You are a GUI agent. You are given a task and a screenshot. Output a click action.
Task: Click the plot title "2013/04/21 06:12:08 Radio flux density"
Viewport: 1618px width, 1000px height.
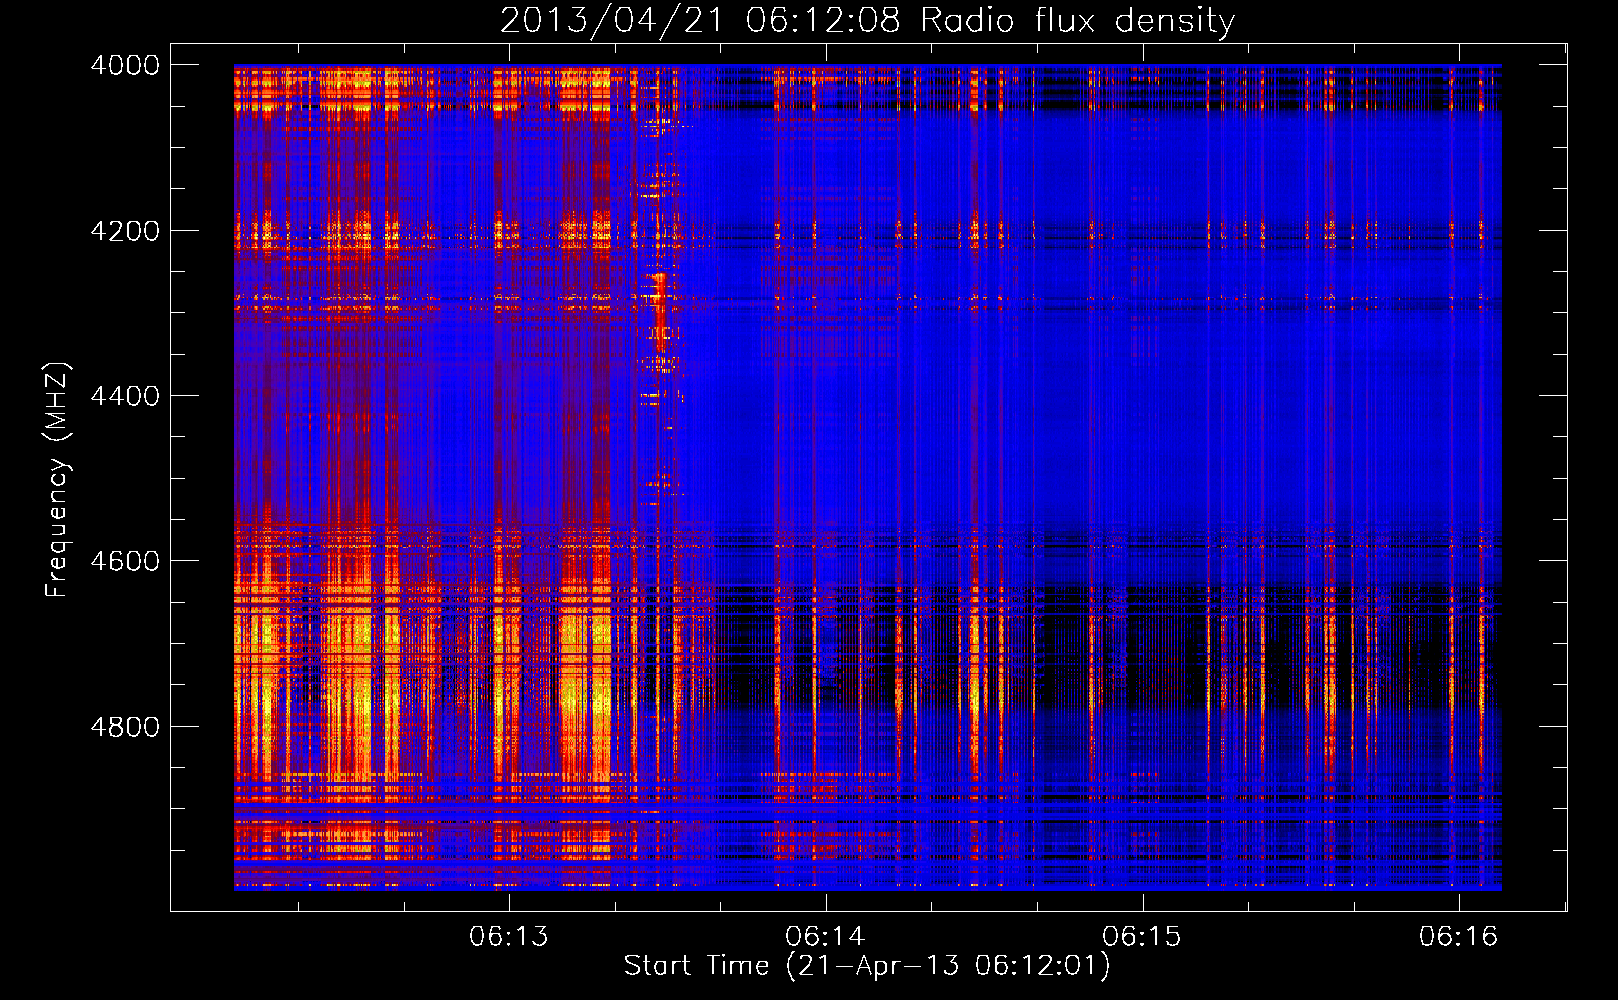click(867, 20)
